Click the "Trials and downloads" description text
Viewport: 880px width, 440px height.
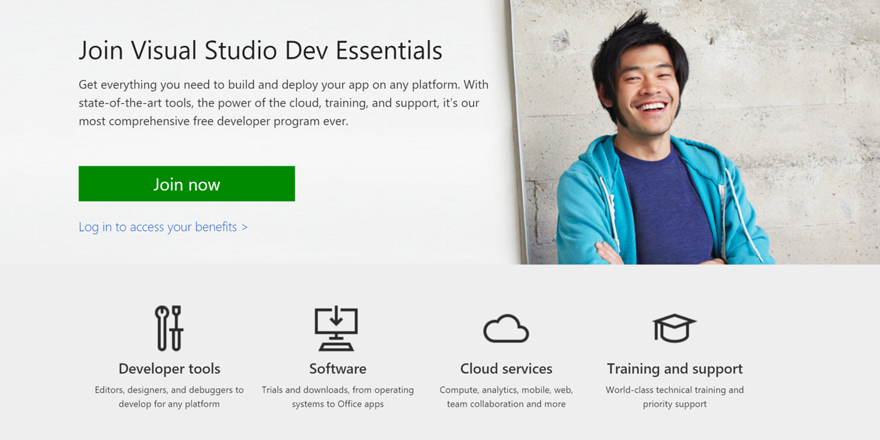click(338, 397)
